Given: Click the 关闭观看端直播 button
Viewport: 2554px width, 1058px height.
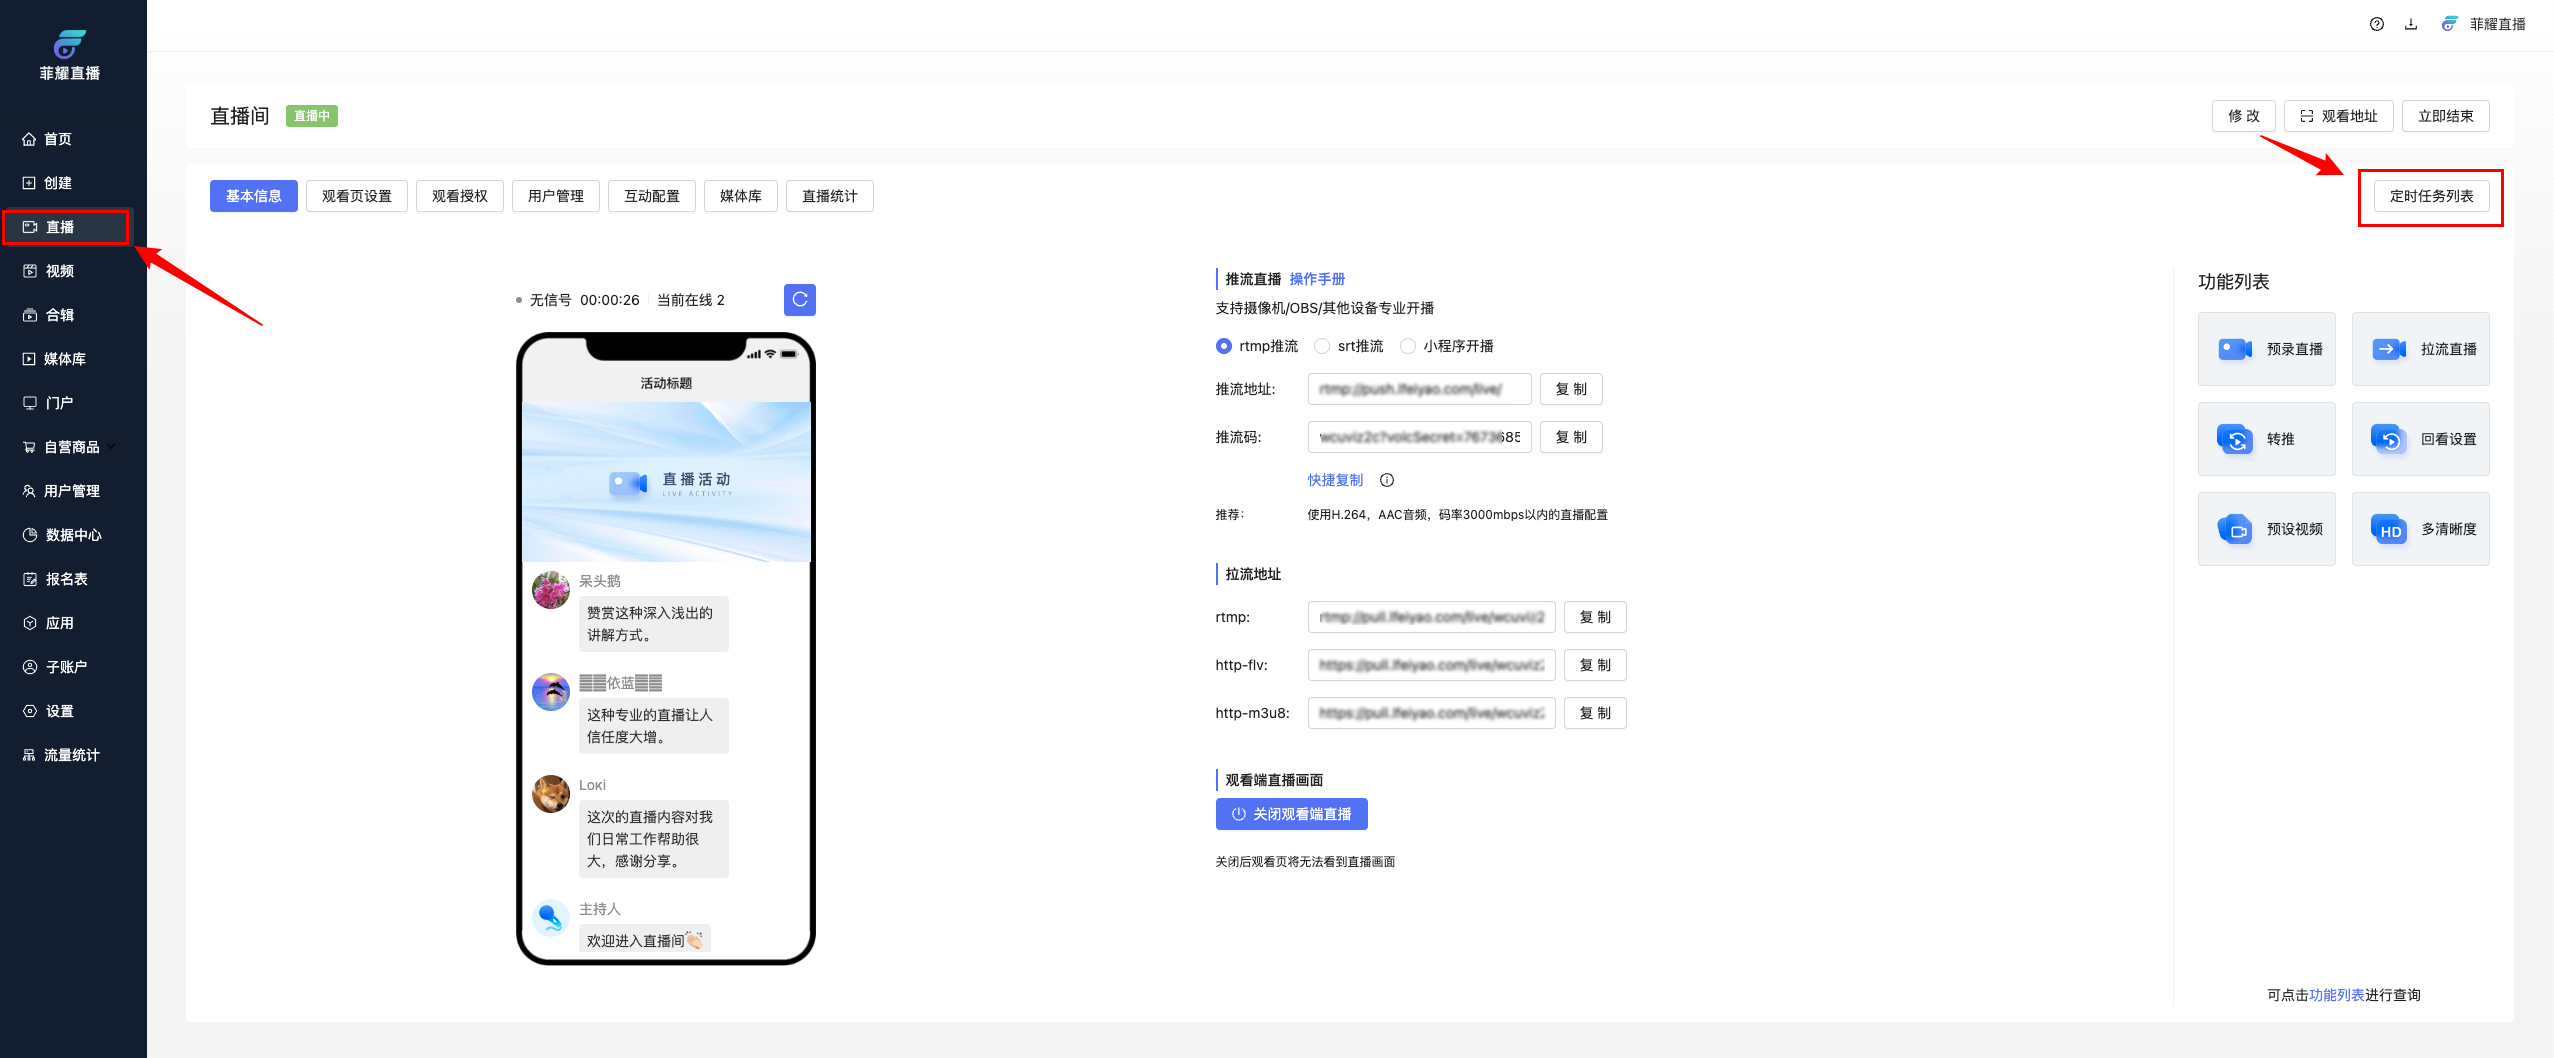Looking at the screenshot, I should (1291, 814).
